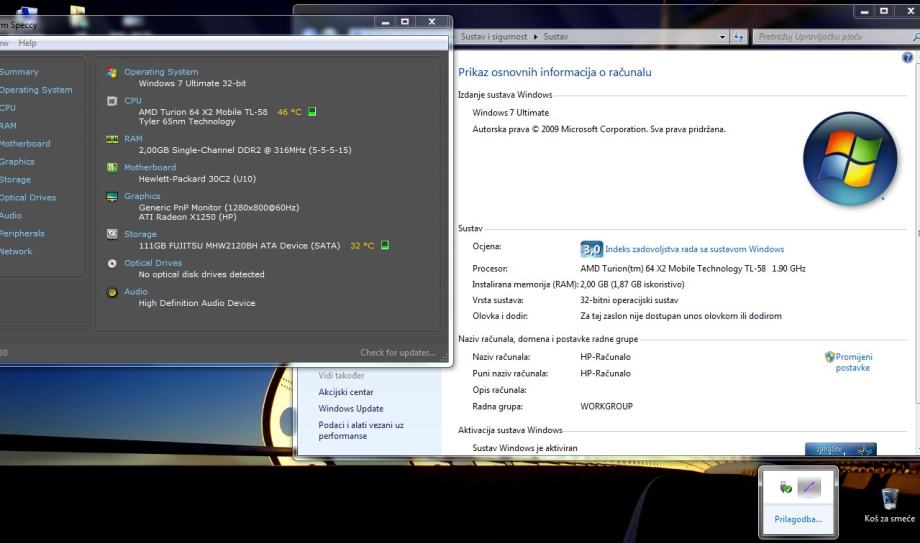Click the Motherboard icon in the summary
Image resolution: width=920 pixels, height=543 pixels.
pyautogui.click(x=112, y=168)
